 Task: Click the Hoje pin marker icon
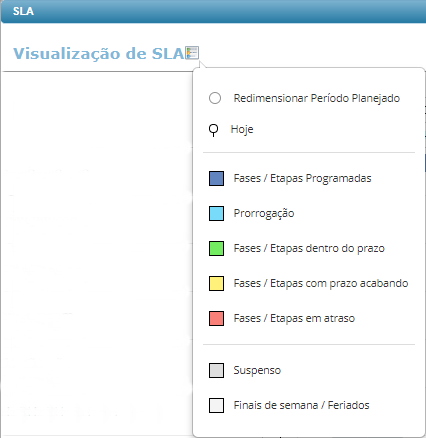213,130
